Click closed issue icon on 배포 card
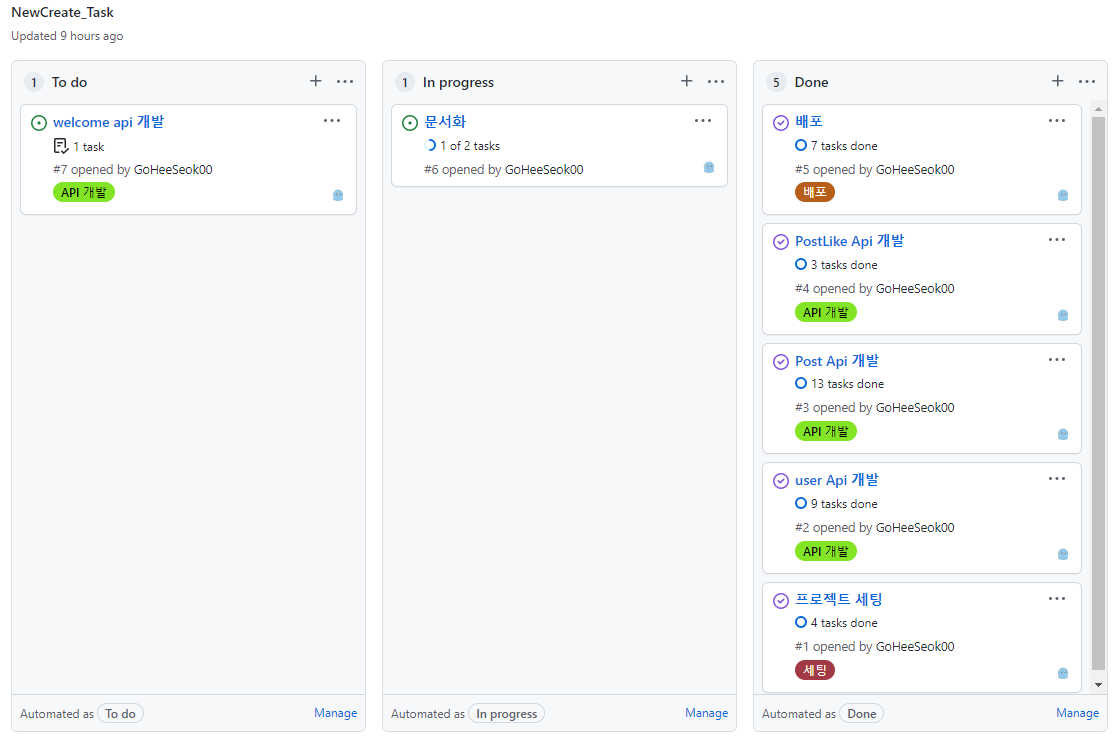 click(x=781, y=123)
